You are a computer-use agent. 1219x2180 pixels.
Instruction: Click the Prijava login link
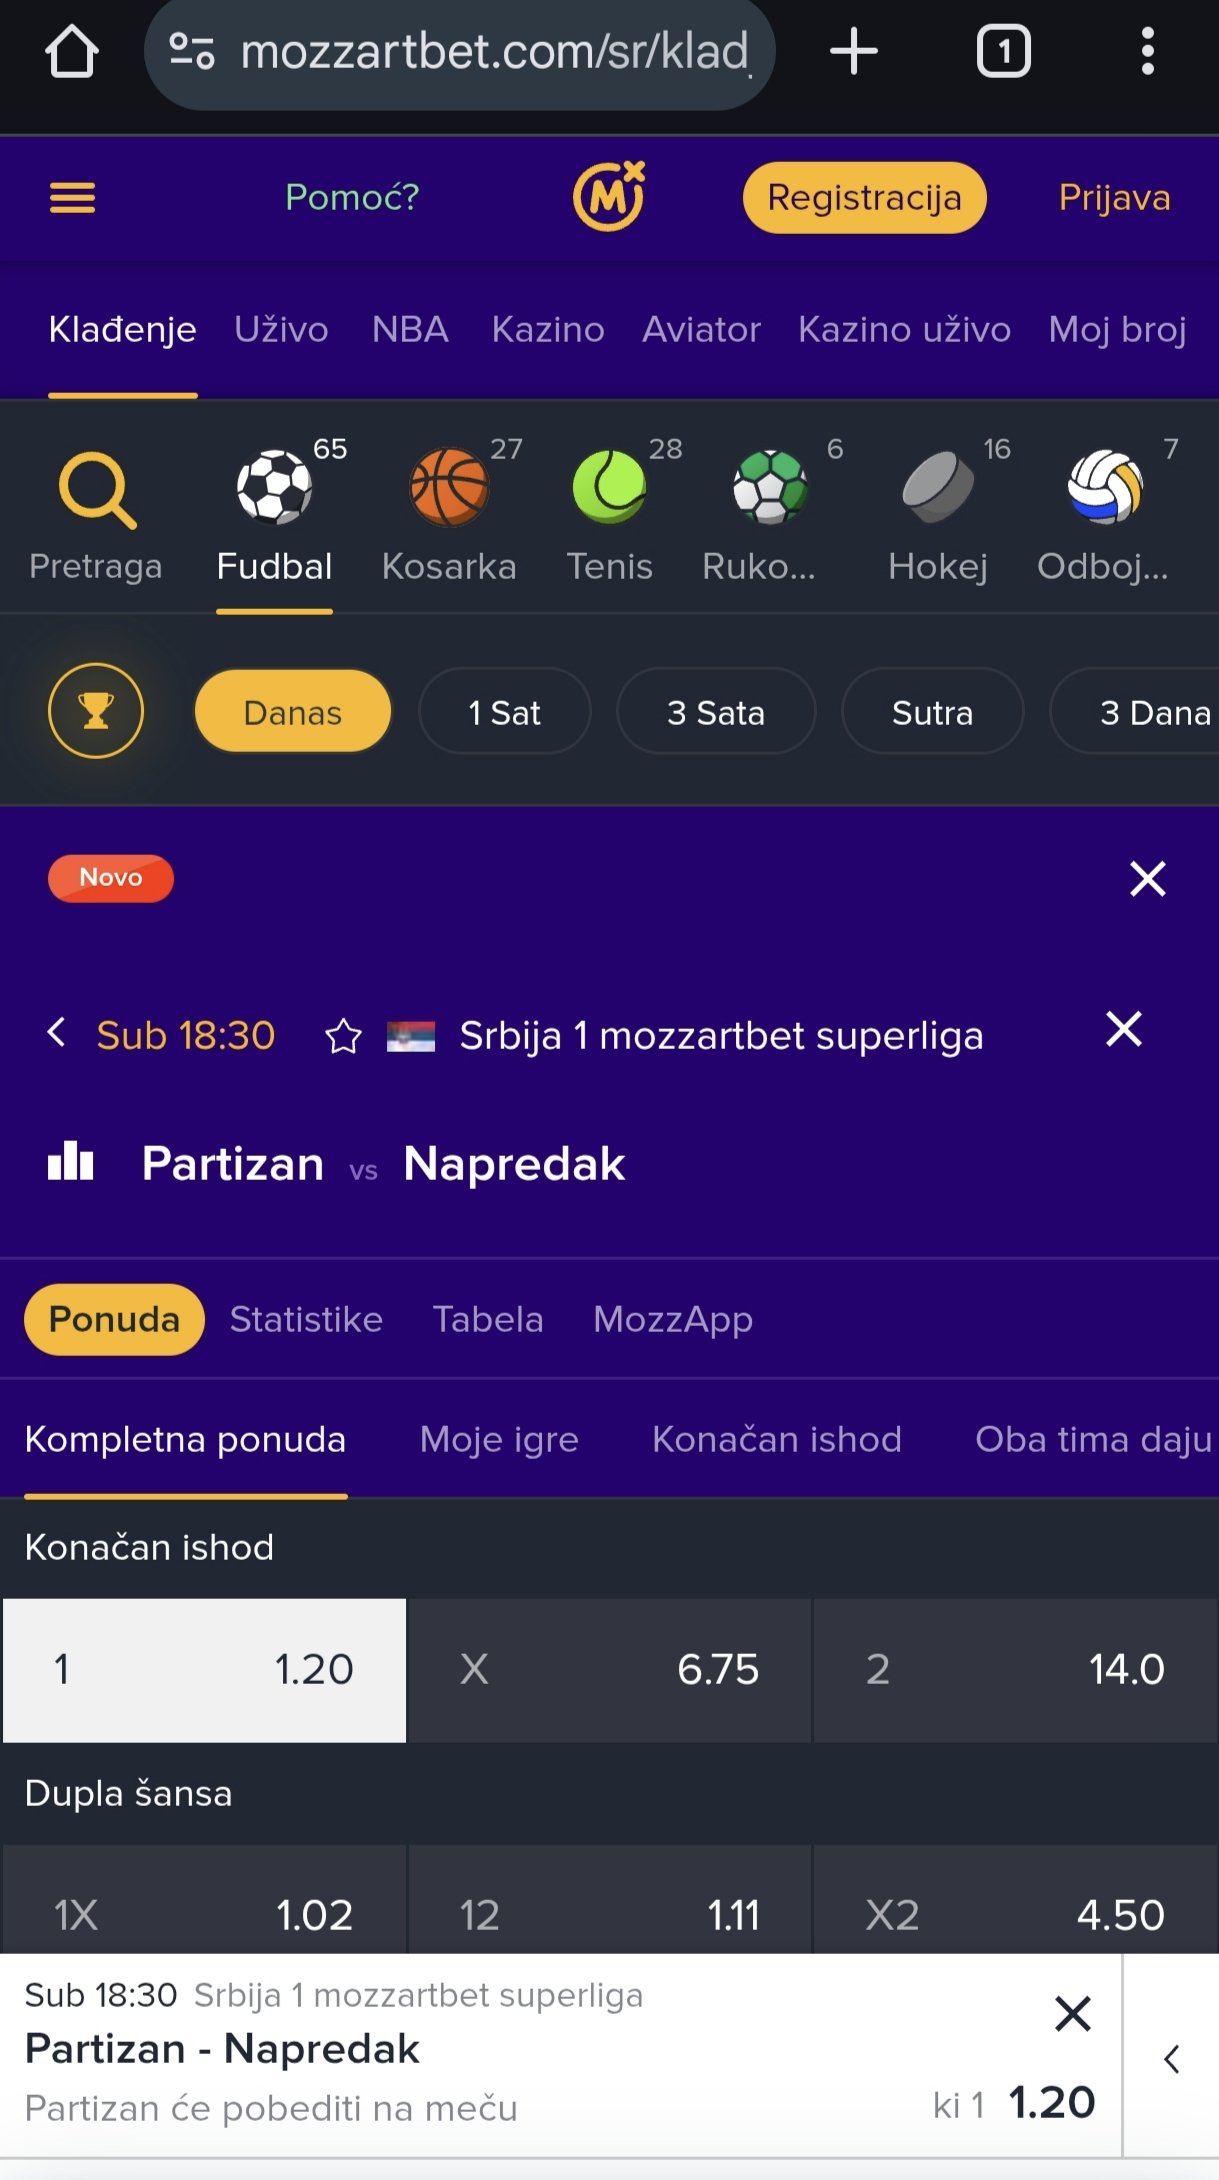pyautogui.click(x=1114, y=198)
